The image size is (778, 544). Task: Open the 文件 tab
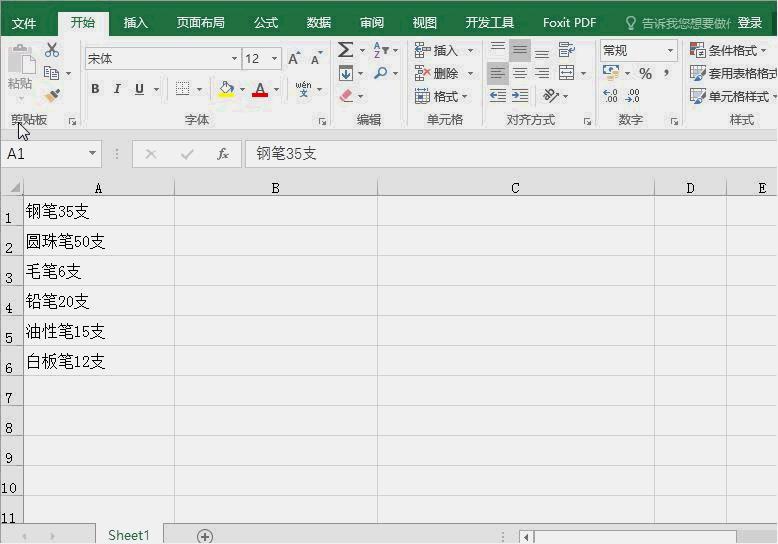(x=24, y=23)
